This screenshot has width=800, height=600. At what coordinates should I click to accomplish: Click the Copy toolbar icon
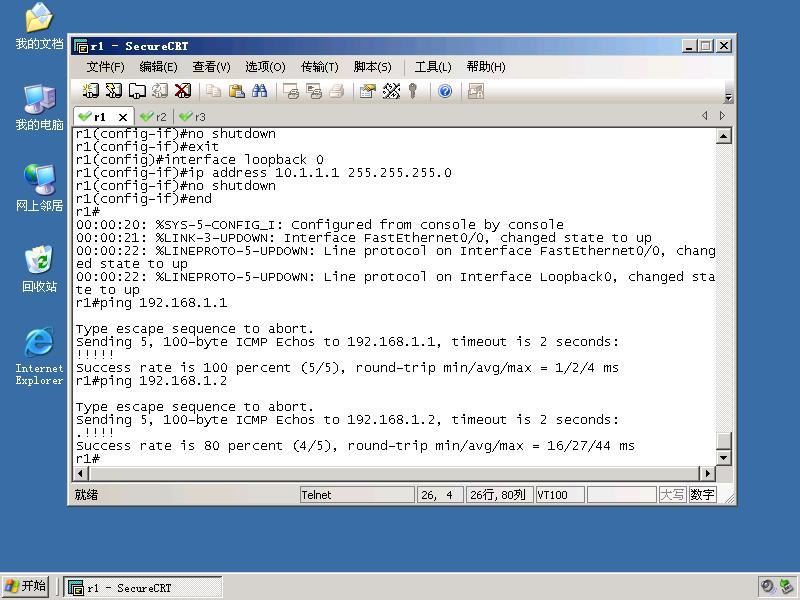213,91
